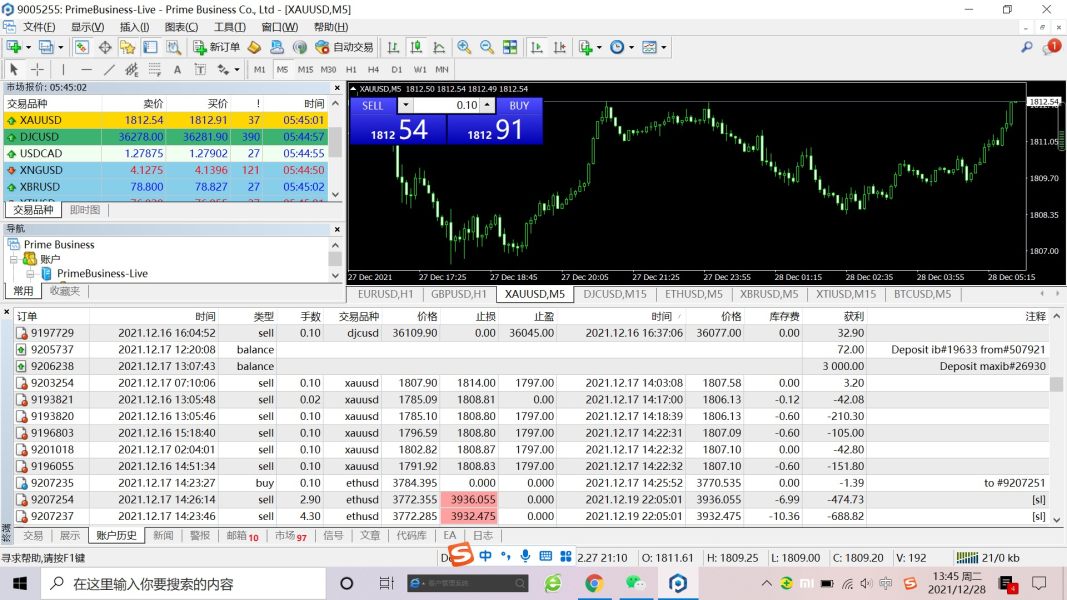Open the 文件(F) menu

[x=38, y=27]
